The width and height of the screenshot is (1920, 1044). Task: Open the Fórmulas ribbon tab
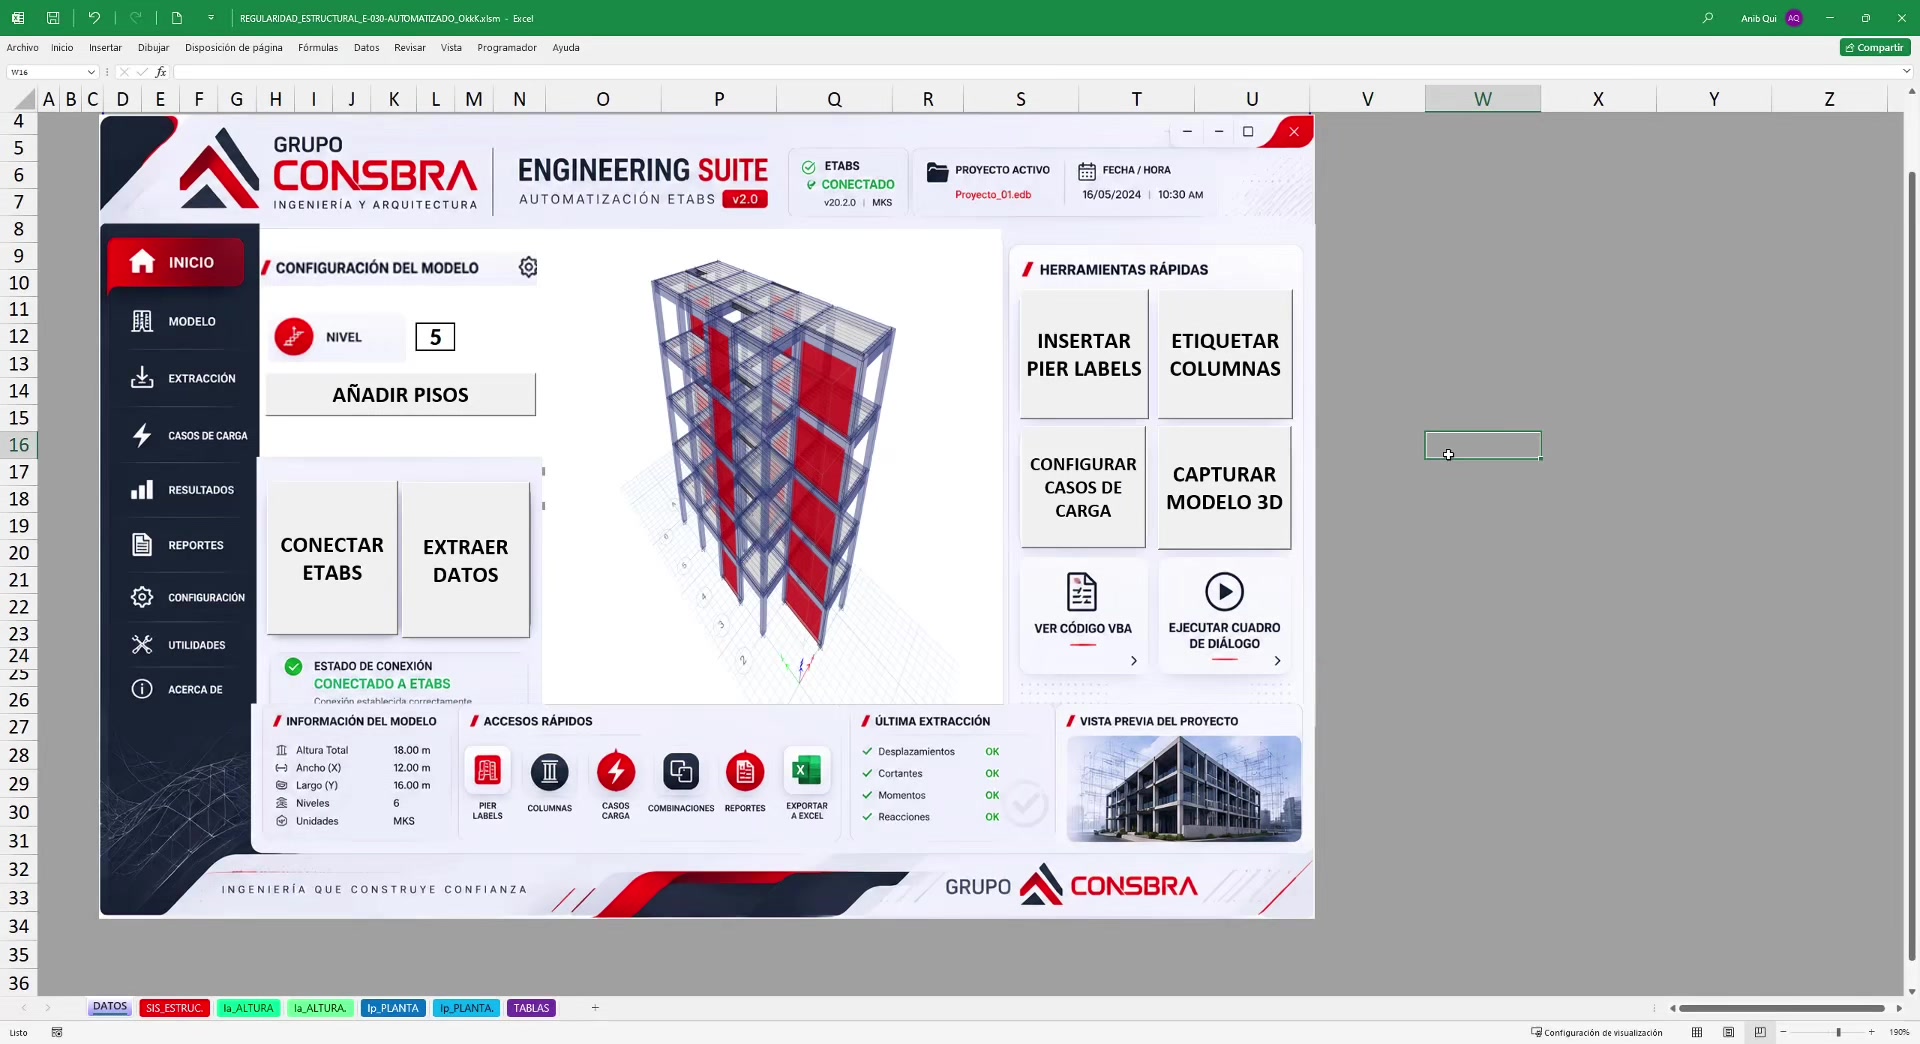pos(318,47)
